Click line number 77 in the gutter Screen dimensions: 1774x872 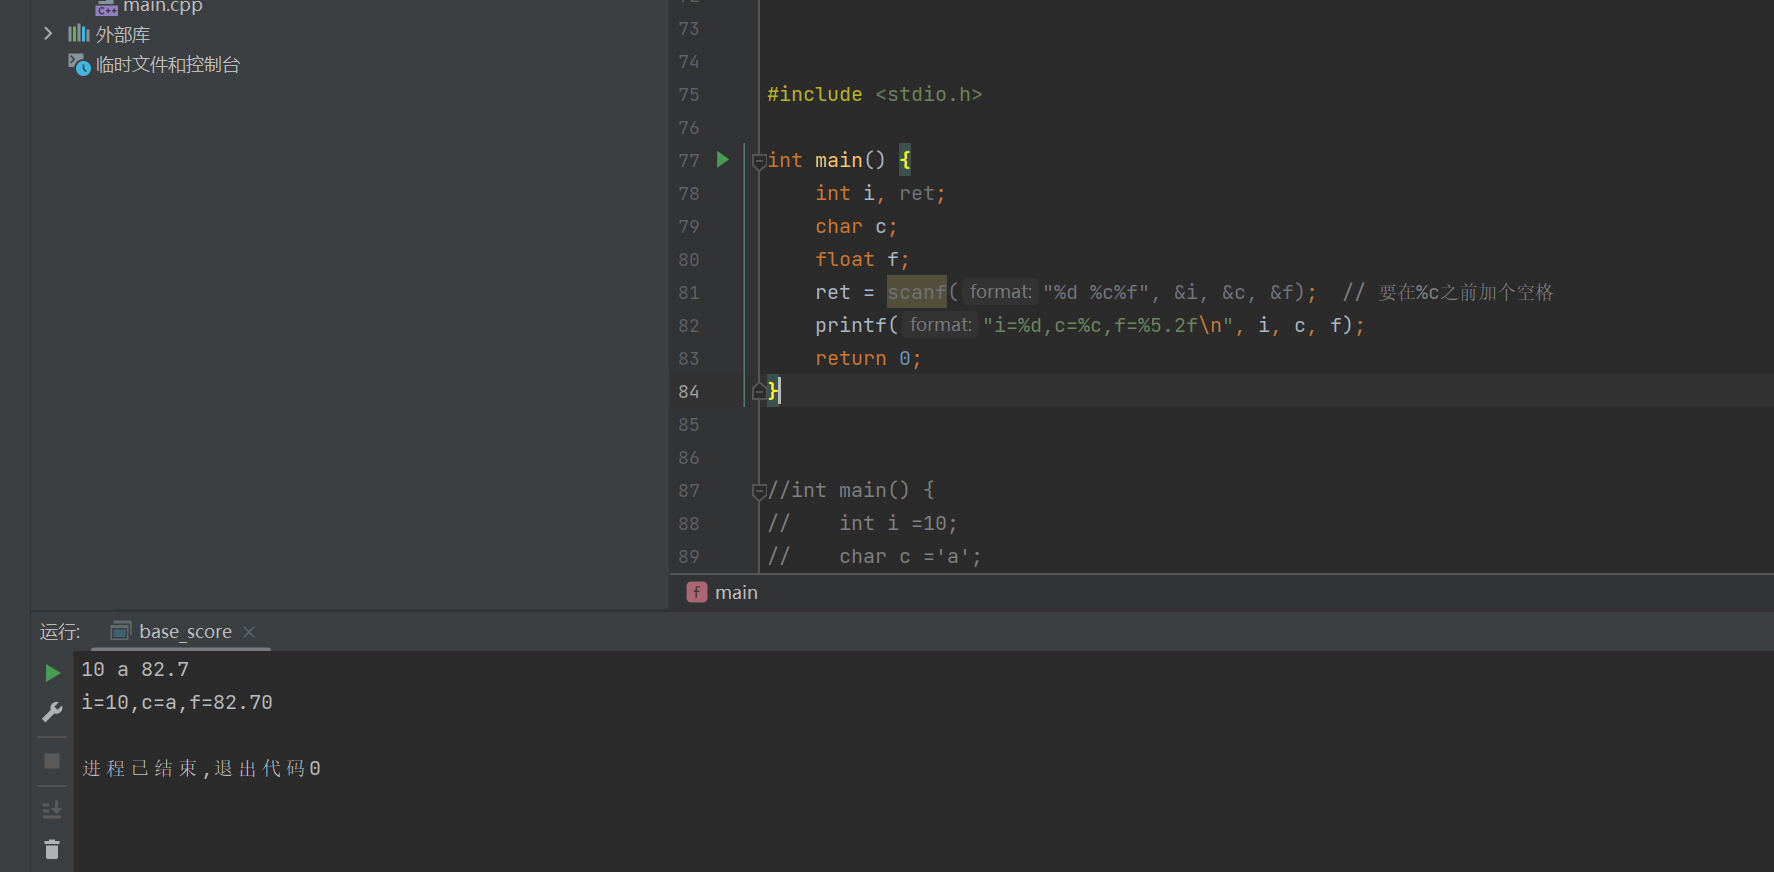[689, 161]
